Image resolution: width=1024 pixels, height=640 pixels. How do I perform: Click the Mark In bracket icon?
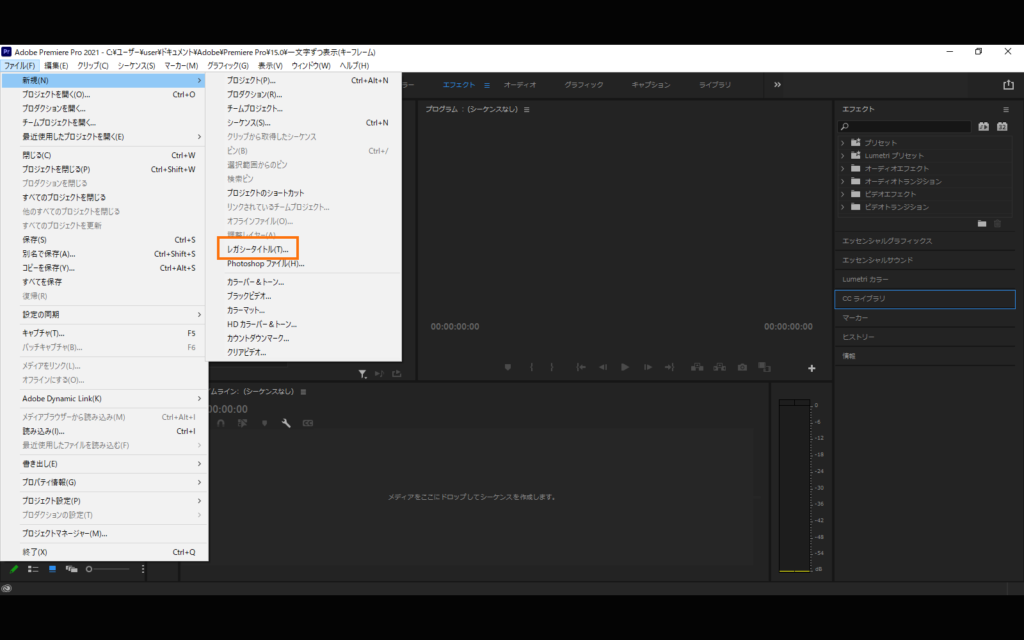[532, 367]
